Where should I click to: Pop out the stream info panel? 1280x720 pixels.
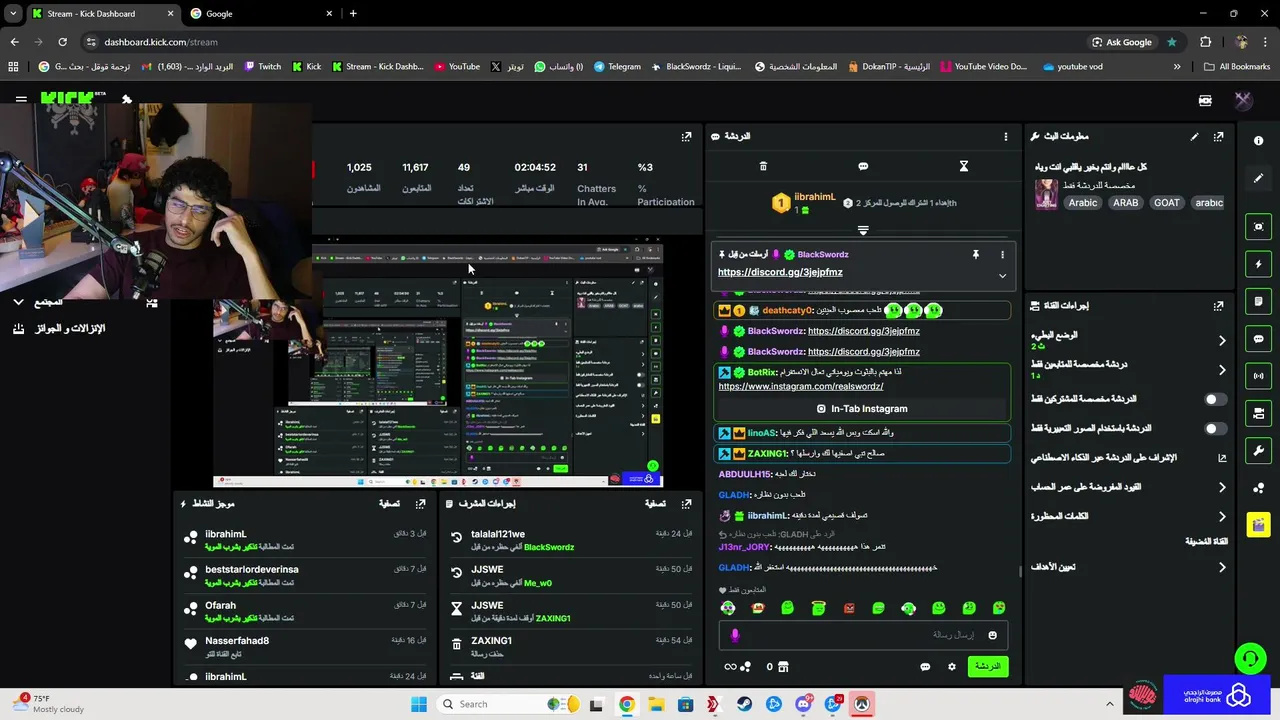[x=1218, y=136]
